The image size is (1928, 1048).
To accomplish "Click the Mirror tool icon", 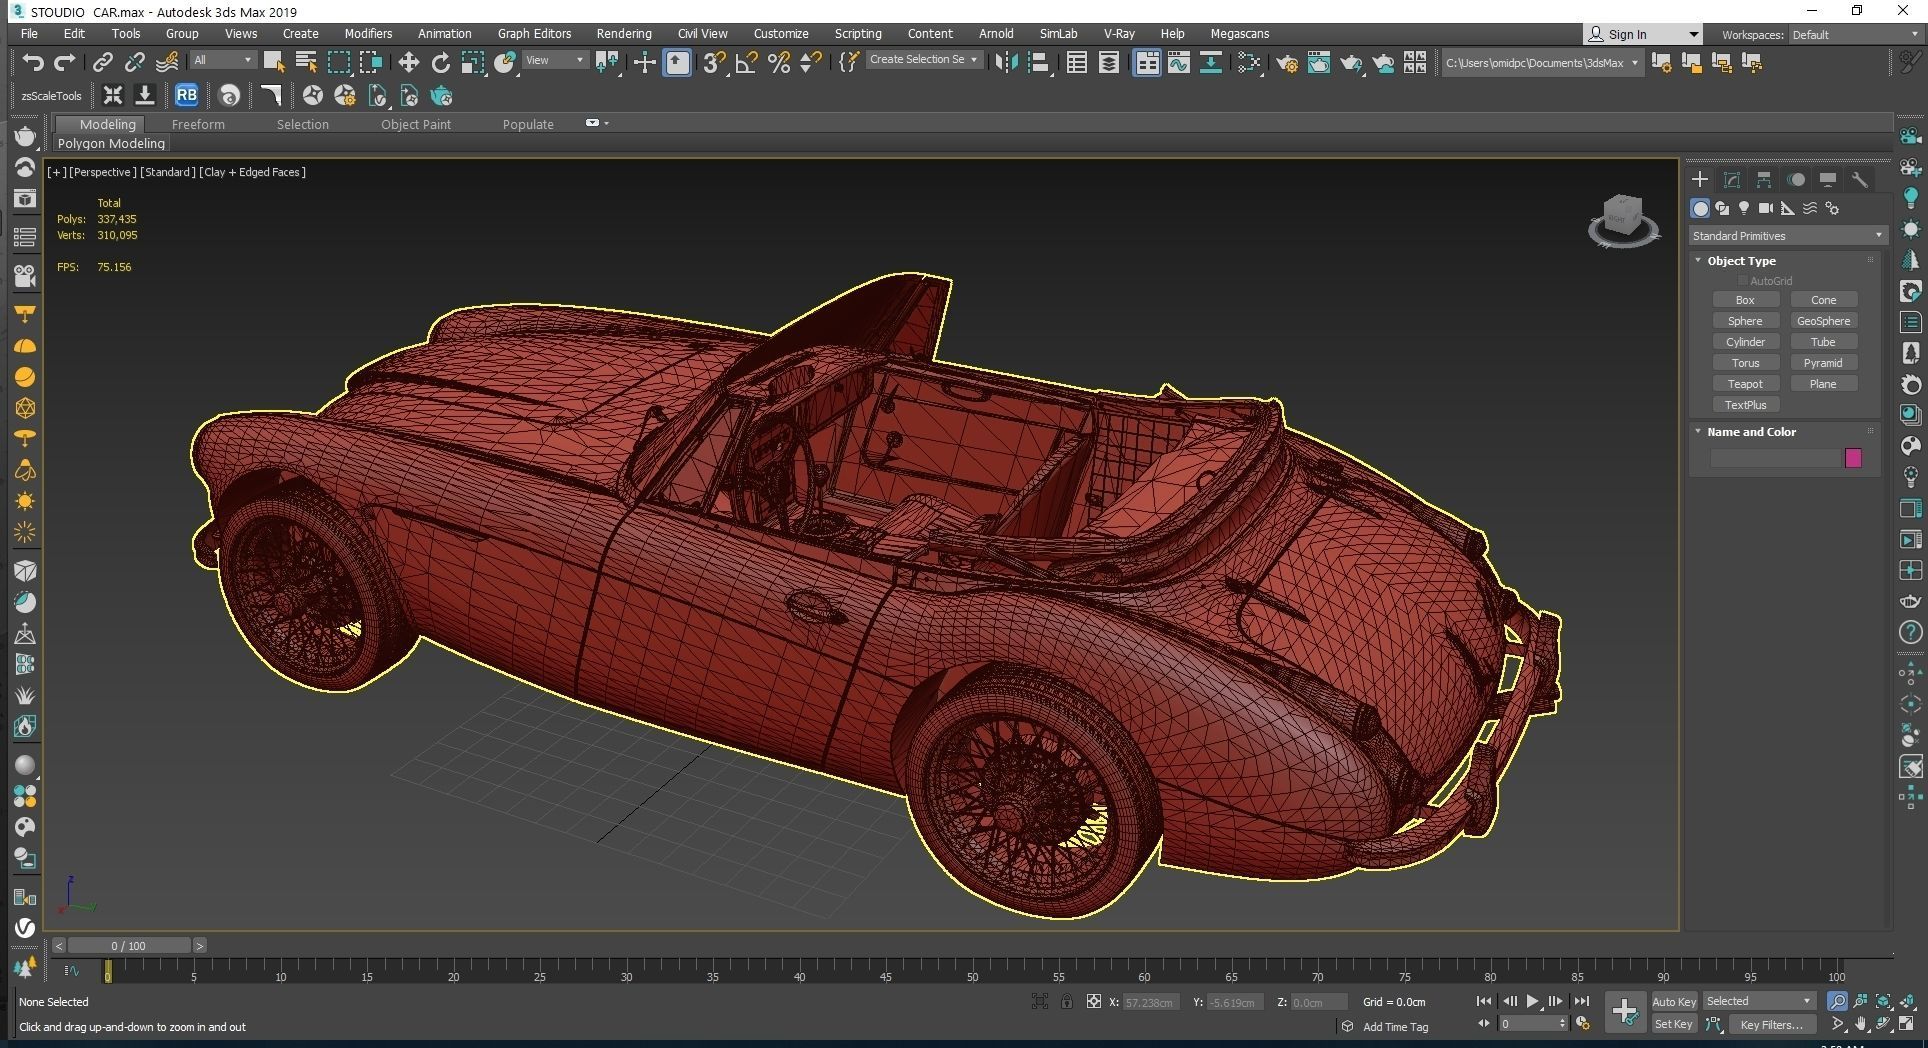I will tap(1006, 62).
